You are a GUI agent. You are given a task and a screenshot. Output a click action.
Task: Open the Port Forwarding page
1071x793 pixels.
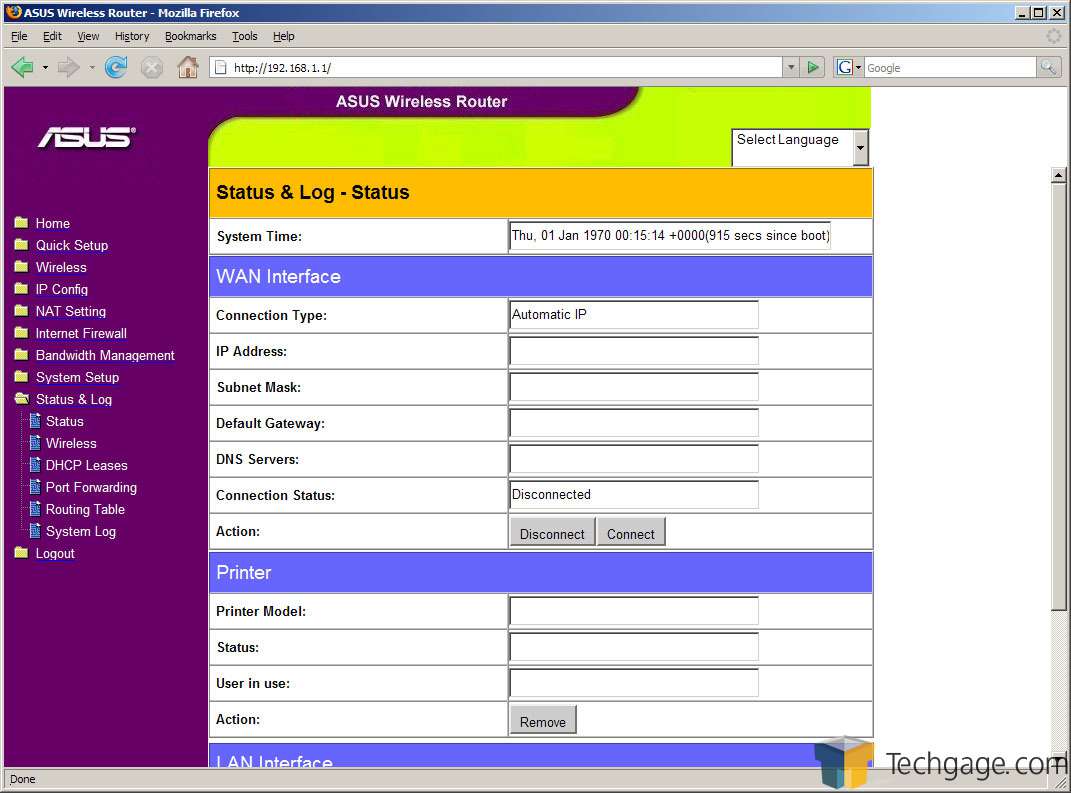92,487
